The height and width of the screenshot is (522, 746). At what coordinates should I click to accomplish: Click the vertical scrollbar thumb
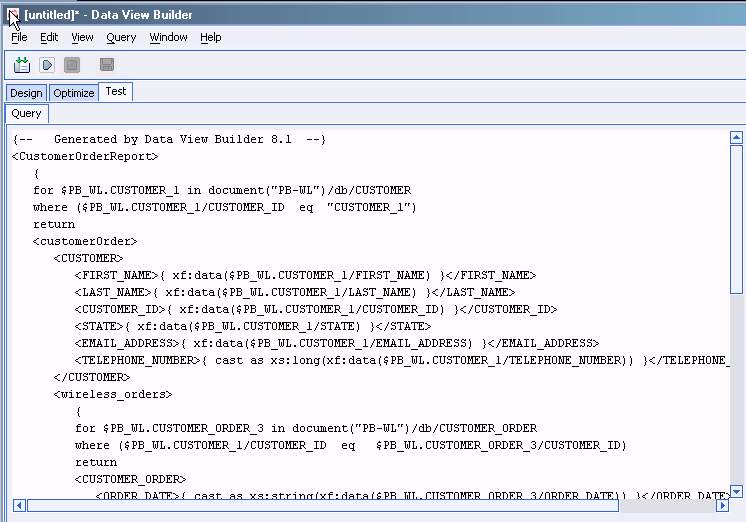coord(736,219)
